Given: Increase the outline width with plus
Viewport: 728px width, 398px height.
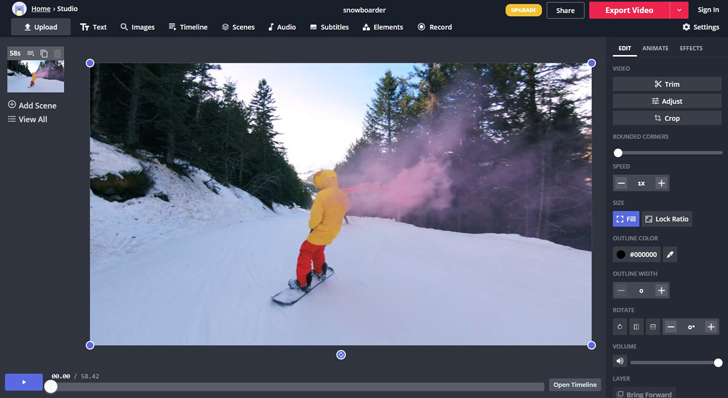Looking at the screenshot, I should (662, 291).
